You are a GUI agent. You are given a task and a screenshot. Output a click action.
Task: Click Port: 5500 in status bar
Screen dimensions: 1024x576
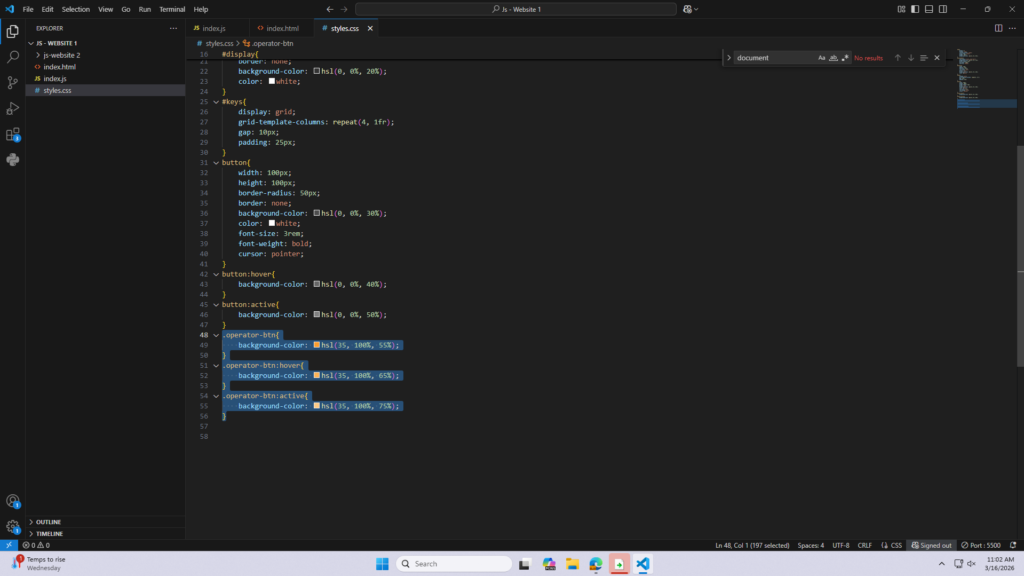pyautogui.click(x=984, y=545)
